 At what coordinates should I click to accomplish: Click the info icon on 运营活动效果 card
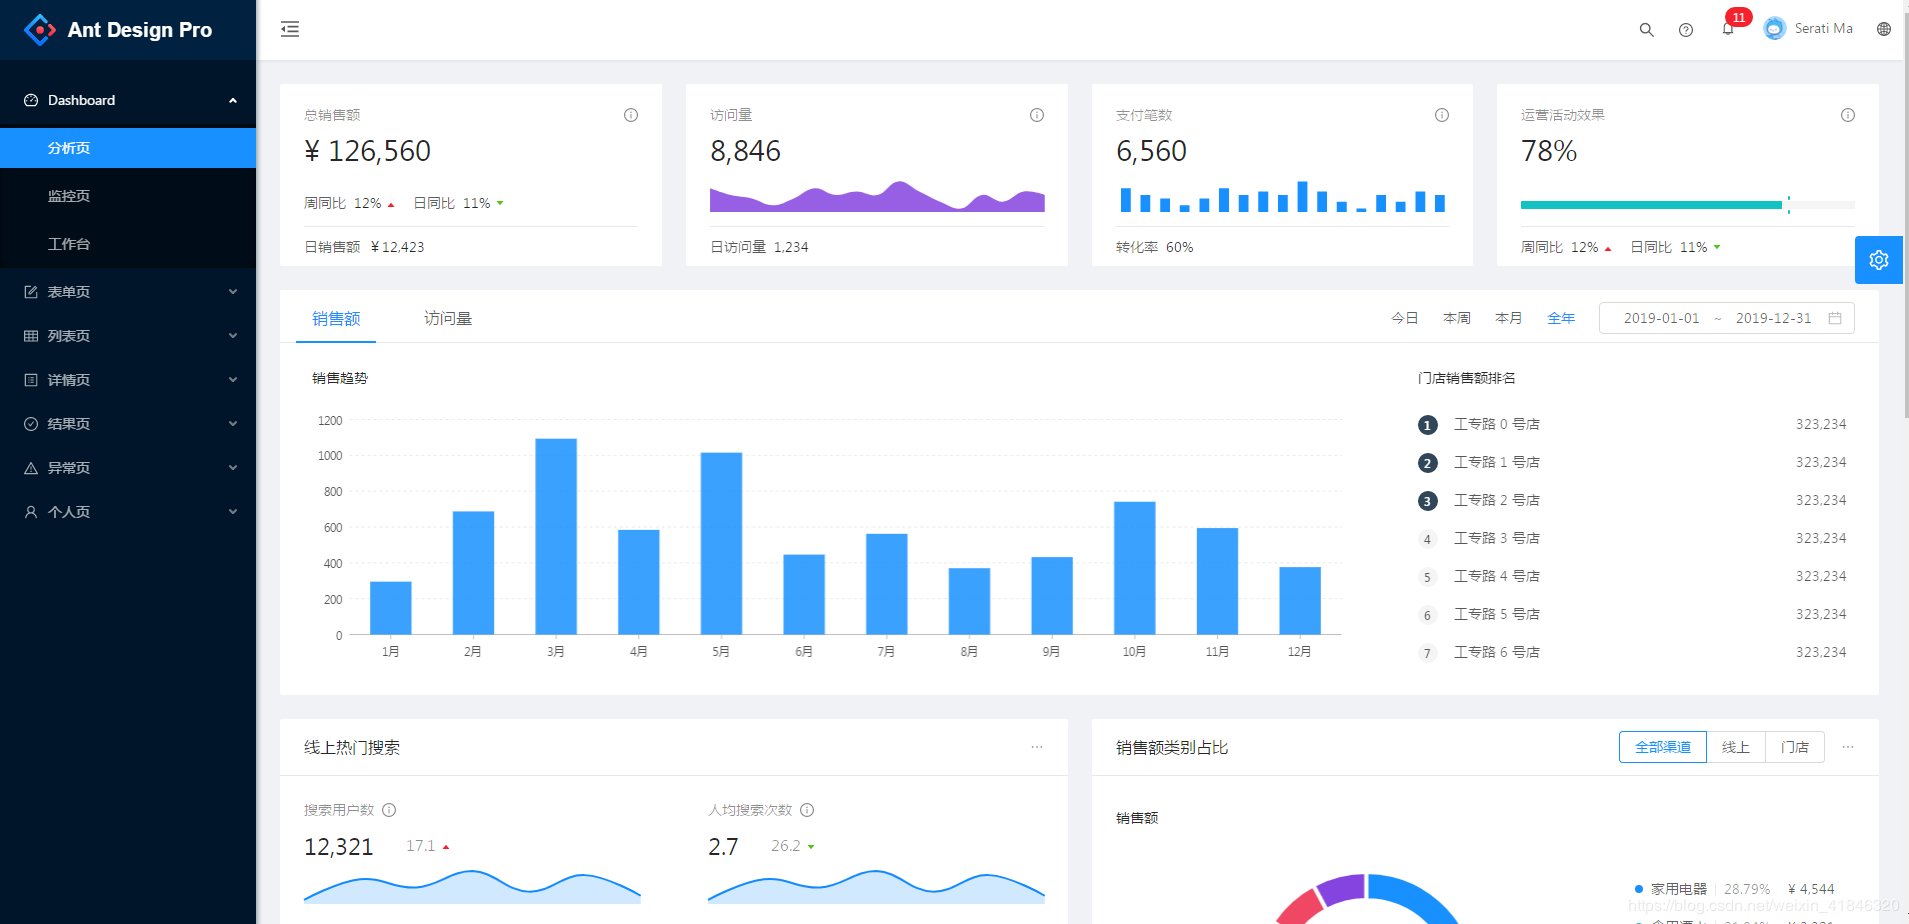[x=1848, y=115]
